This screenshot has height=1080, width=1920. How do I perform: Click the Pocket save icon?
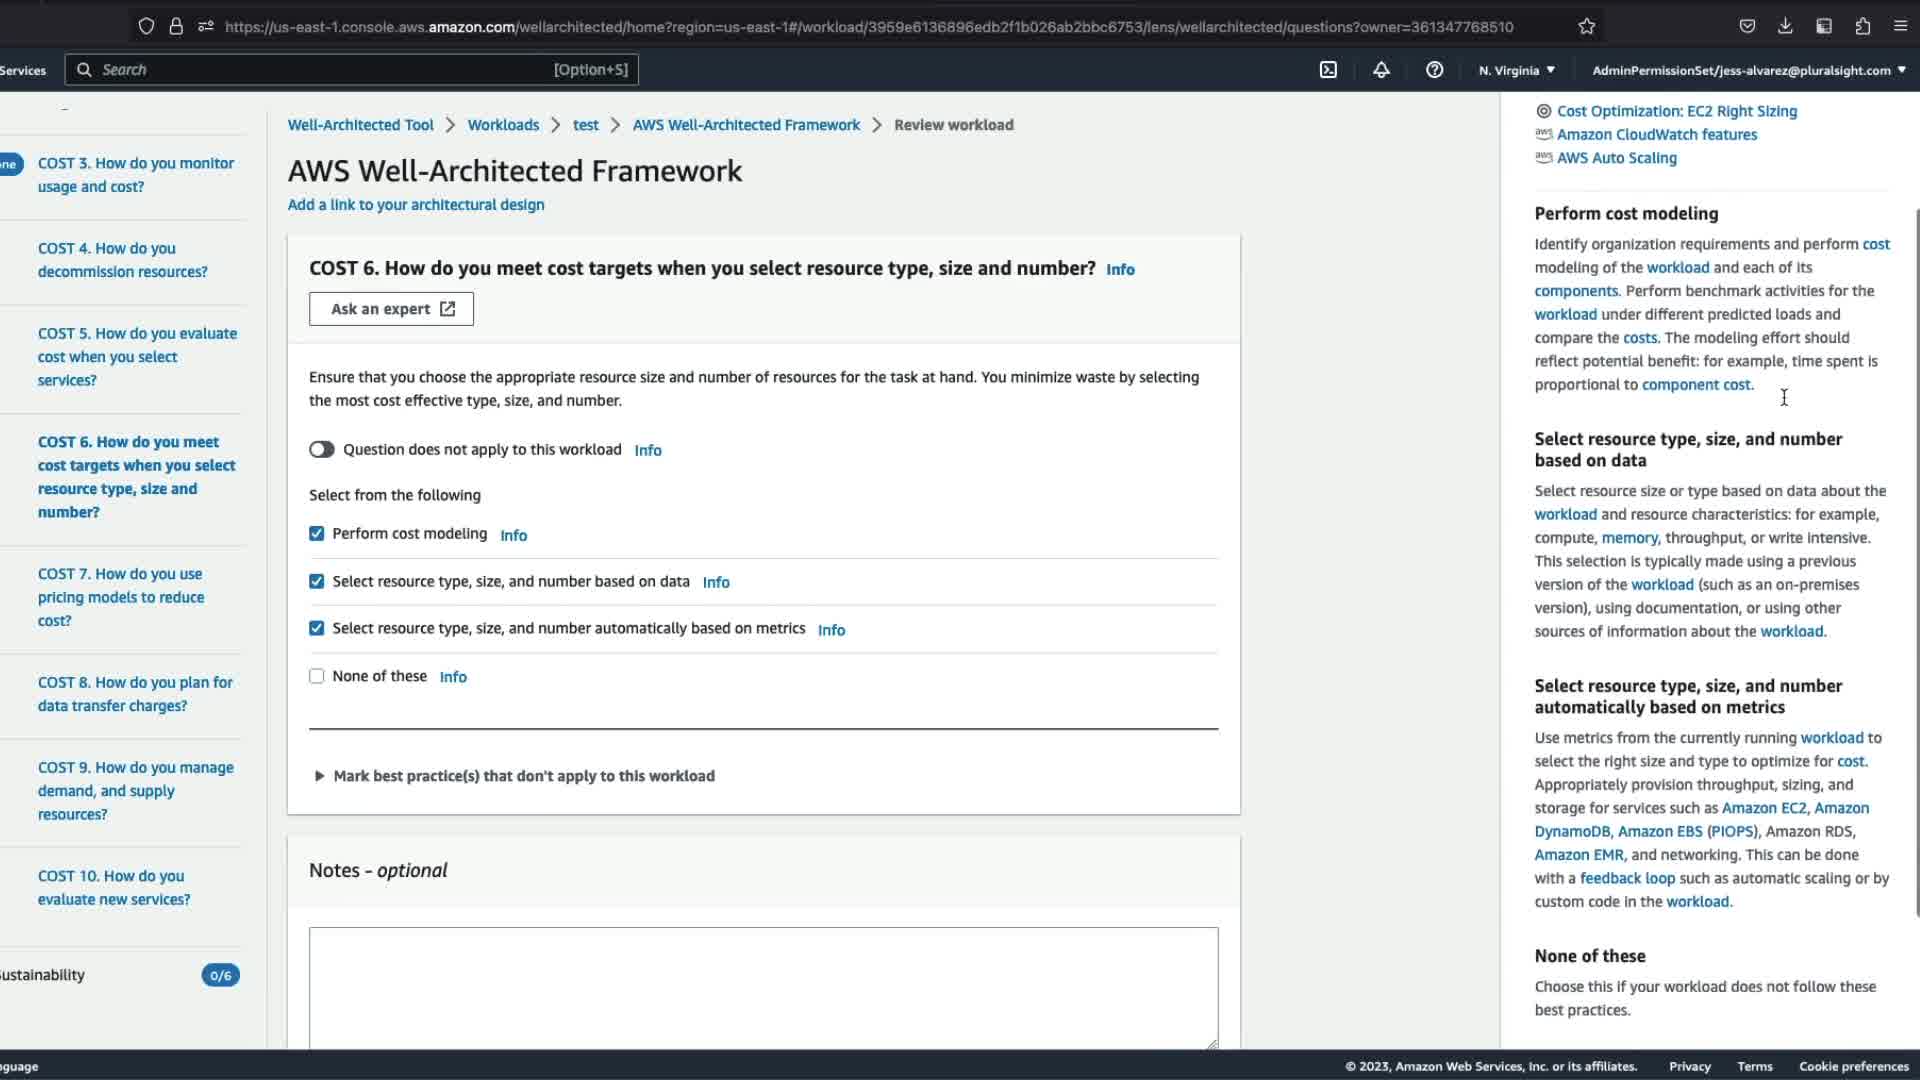pyautogui.click(x=1747, y=27)
